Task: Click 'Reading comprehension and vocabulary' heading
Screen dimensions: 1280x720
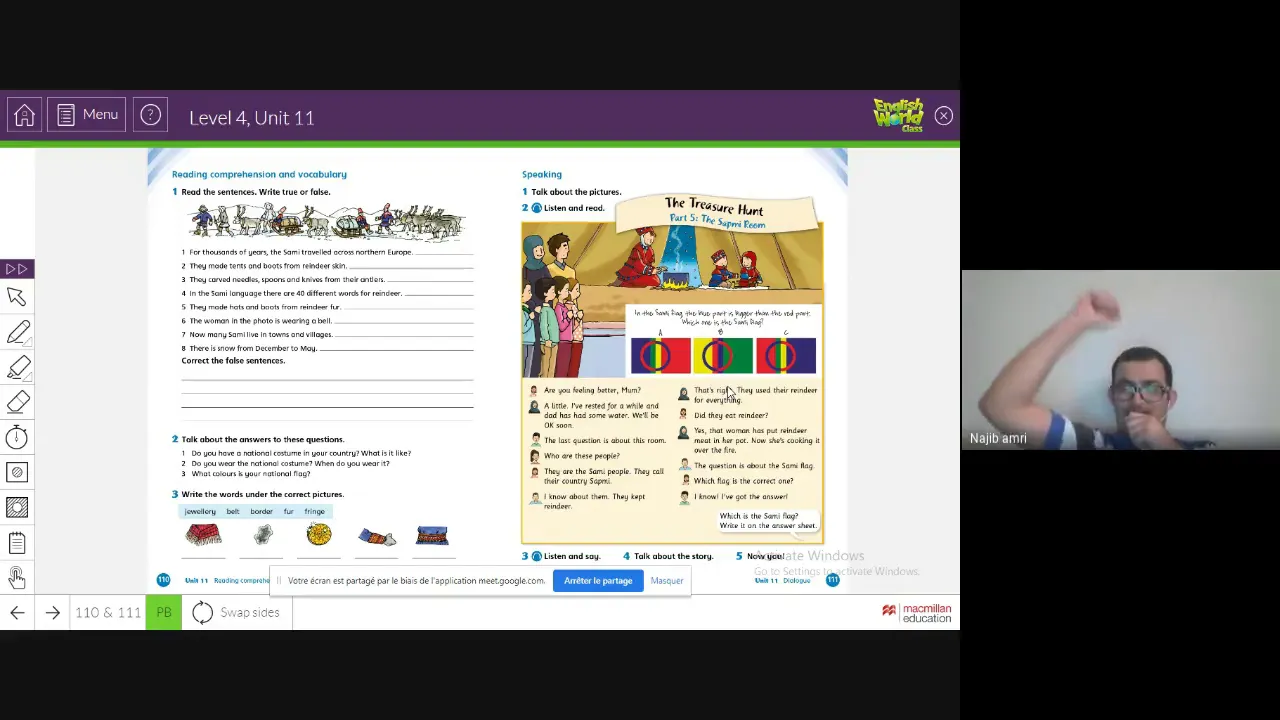Action: (x=259, y=174)
